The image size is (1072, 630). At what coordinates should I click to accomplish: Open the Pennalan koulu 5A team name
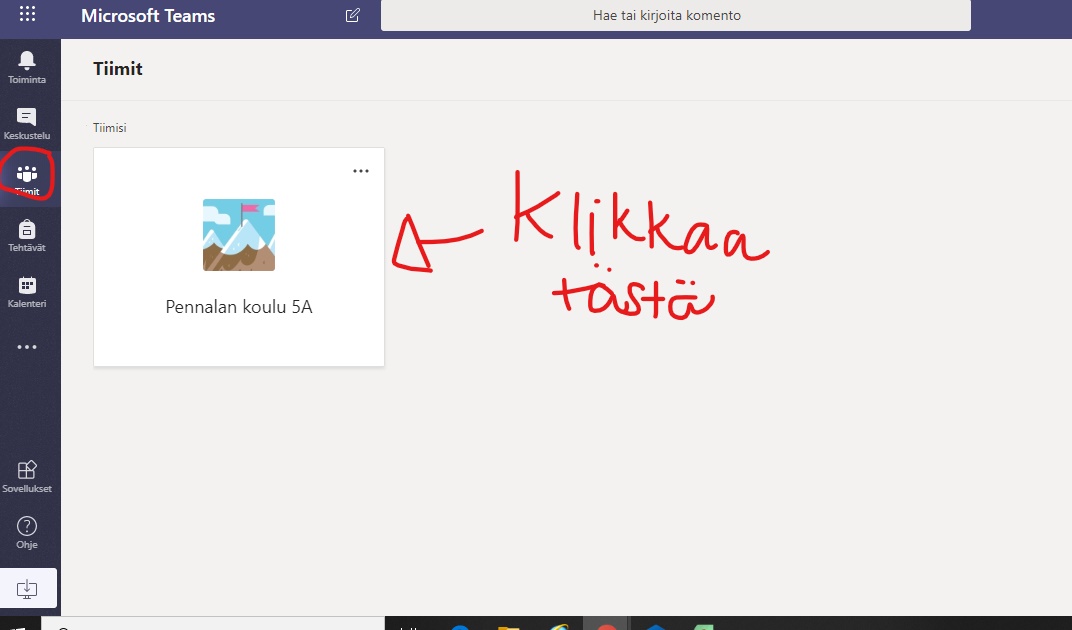click(x=239, y=307)
